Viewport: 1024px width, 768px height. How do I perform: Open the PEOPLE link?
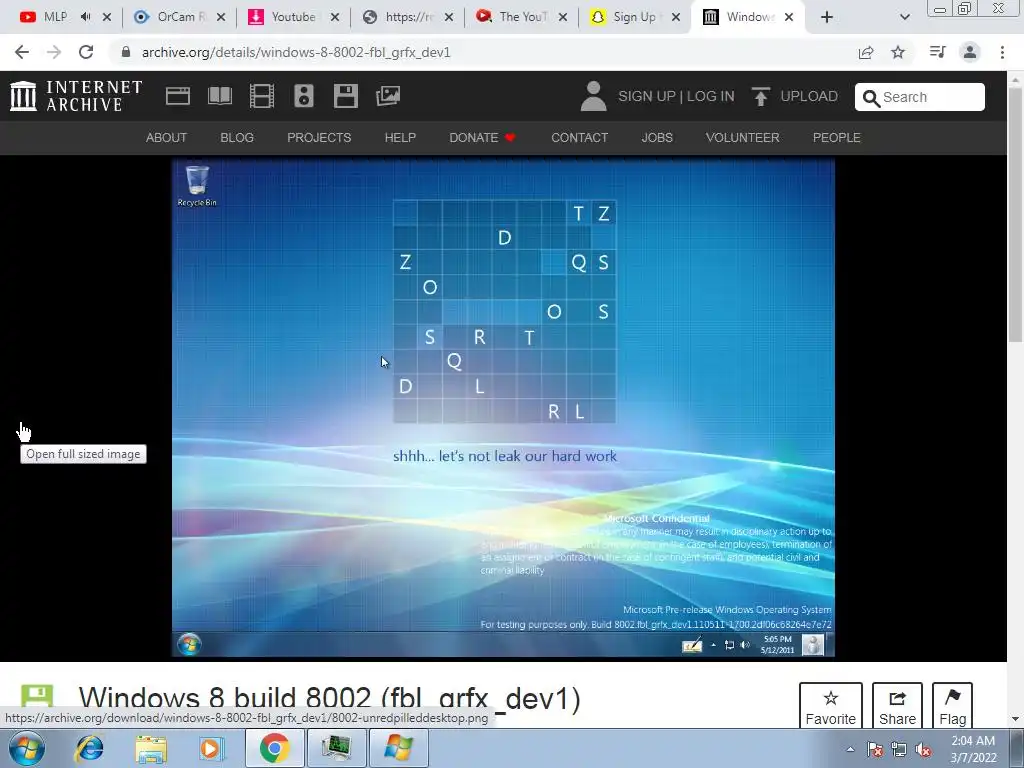pos(836,138)
